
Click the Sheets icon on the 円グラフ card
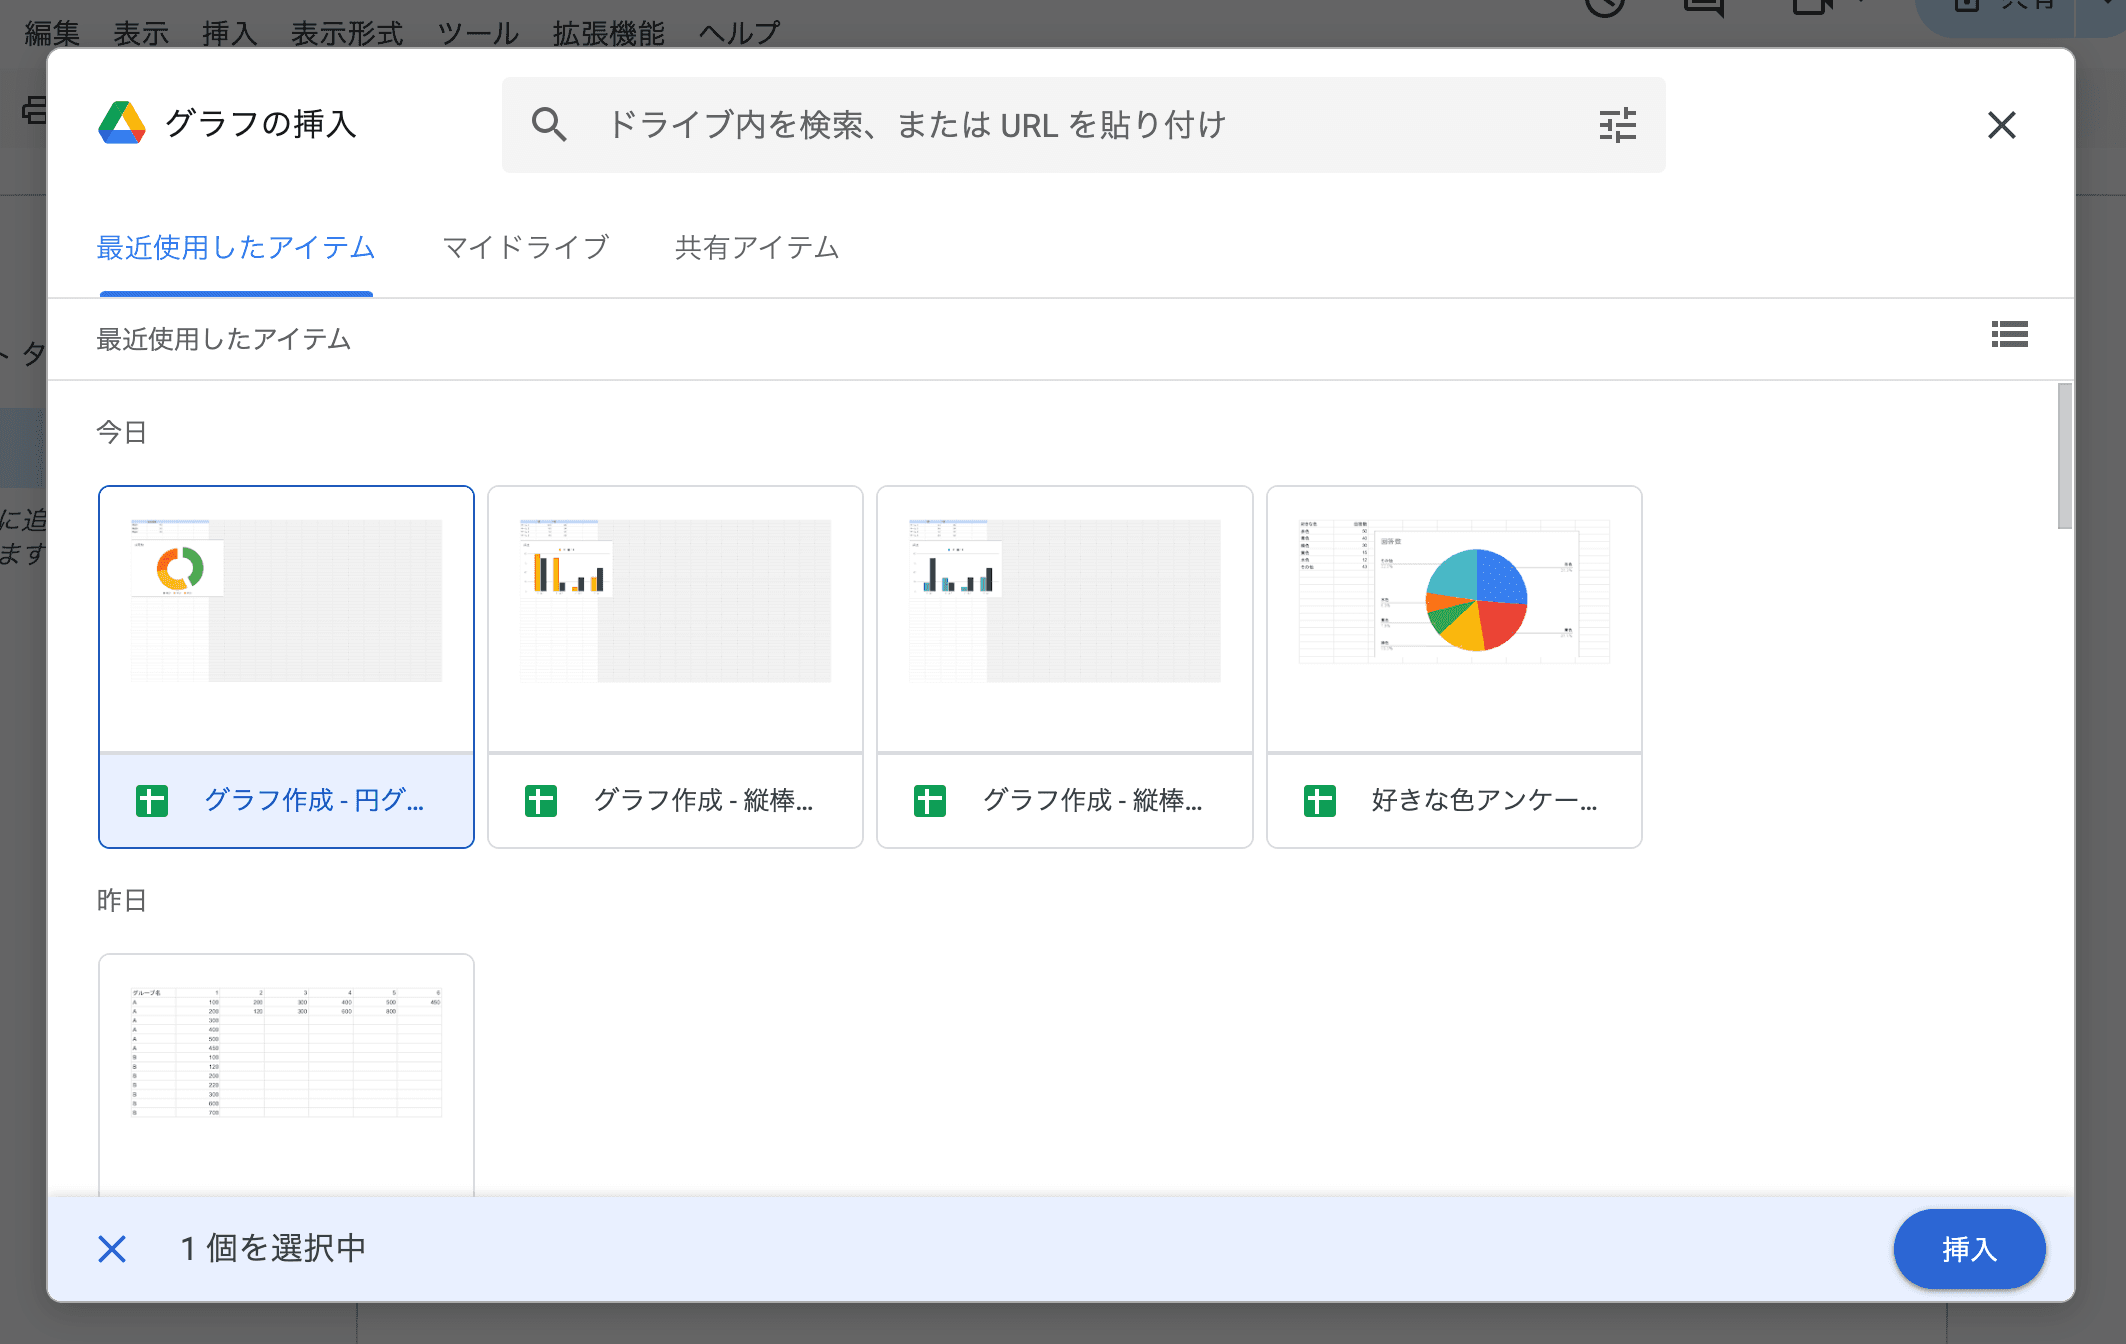(150, 800)
